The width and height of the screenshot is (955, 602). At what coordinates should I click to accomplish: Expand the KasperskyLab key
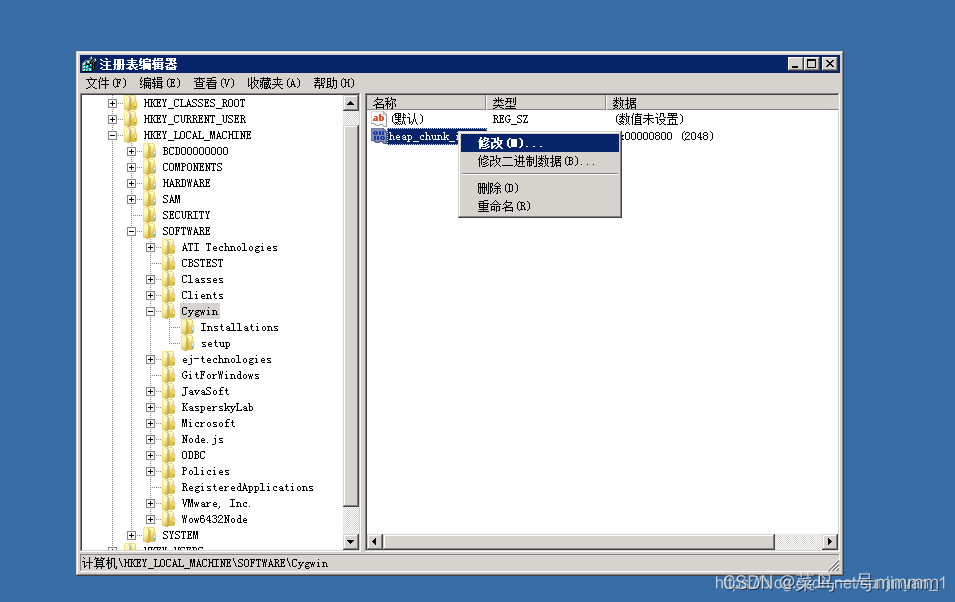149,407
